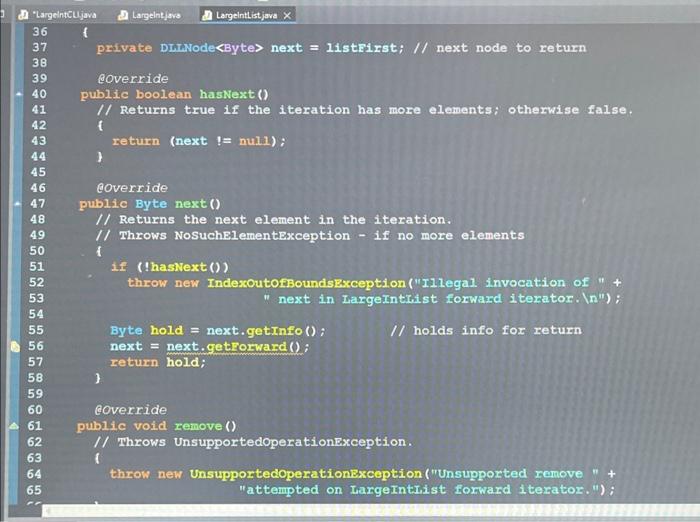Screen dimensions: 700x522
Task: Click the comment "Throws UnsupportedOperationException." on line 62
Action: point(253,442)
